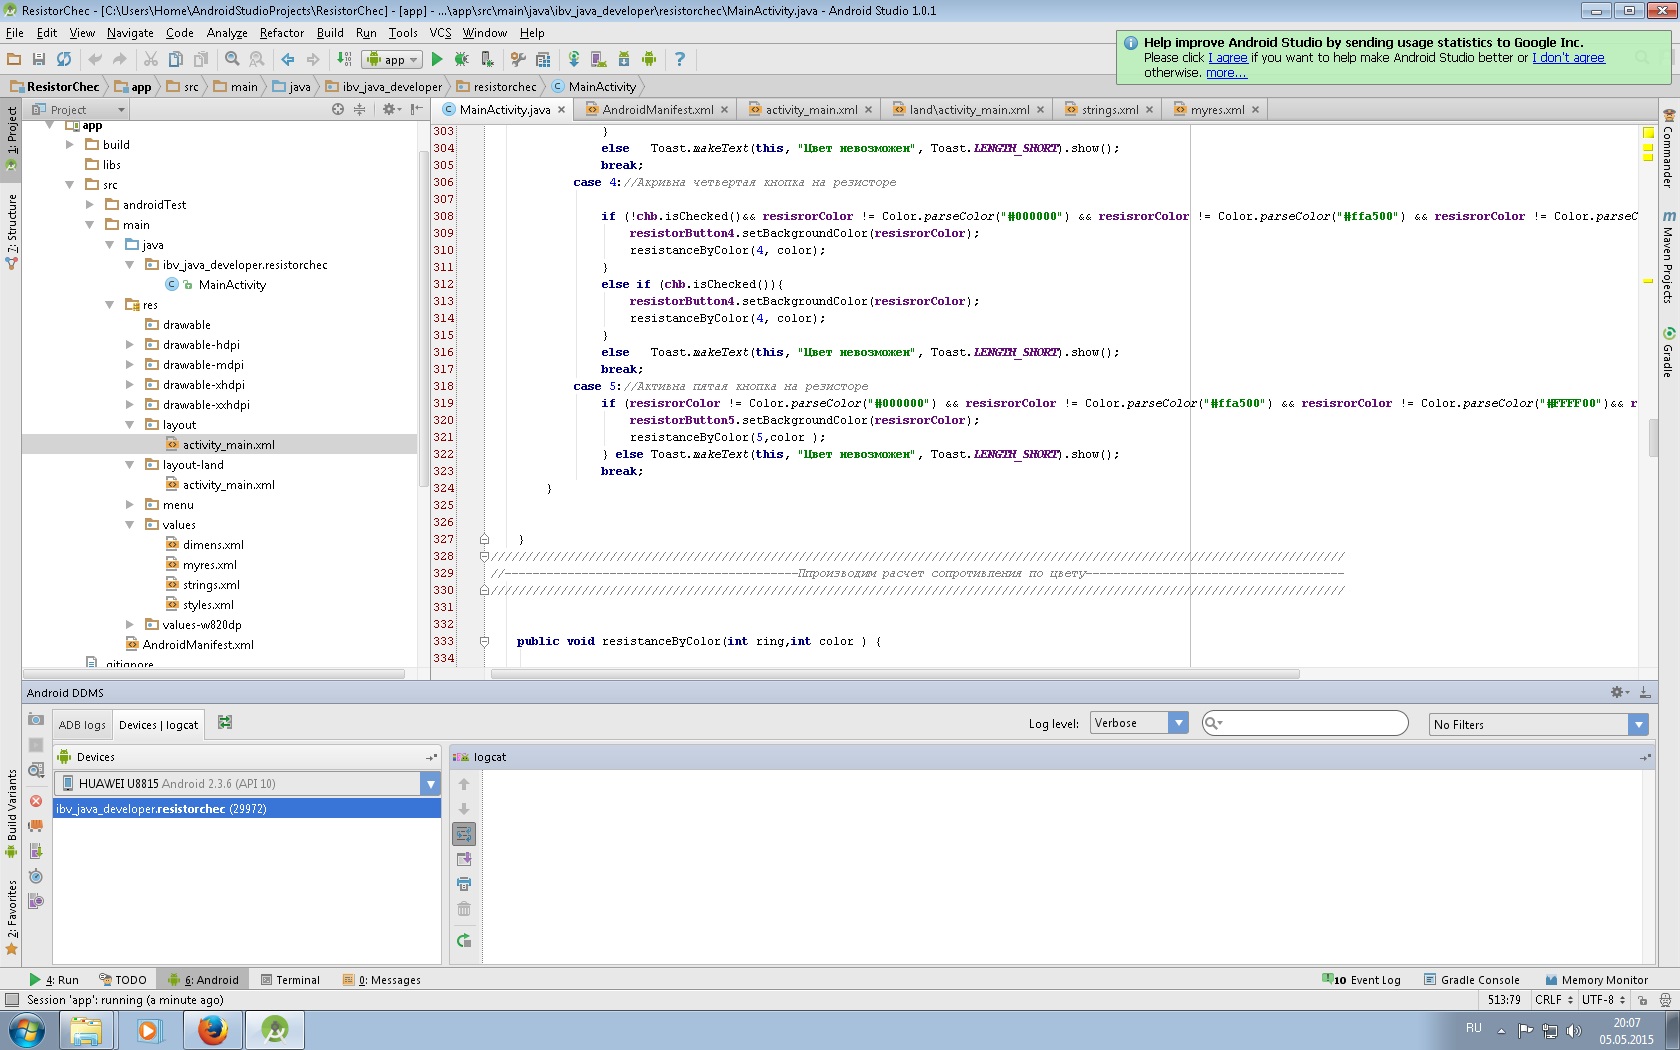Open Firefox from the Windows taskbar
The image size is (1680, 1050).
click(x=212, y=1030)
